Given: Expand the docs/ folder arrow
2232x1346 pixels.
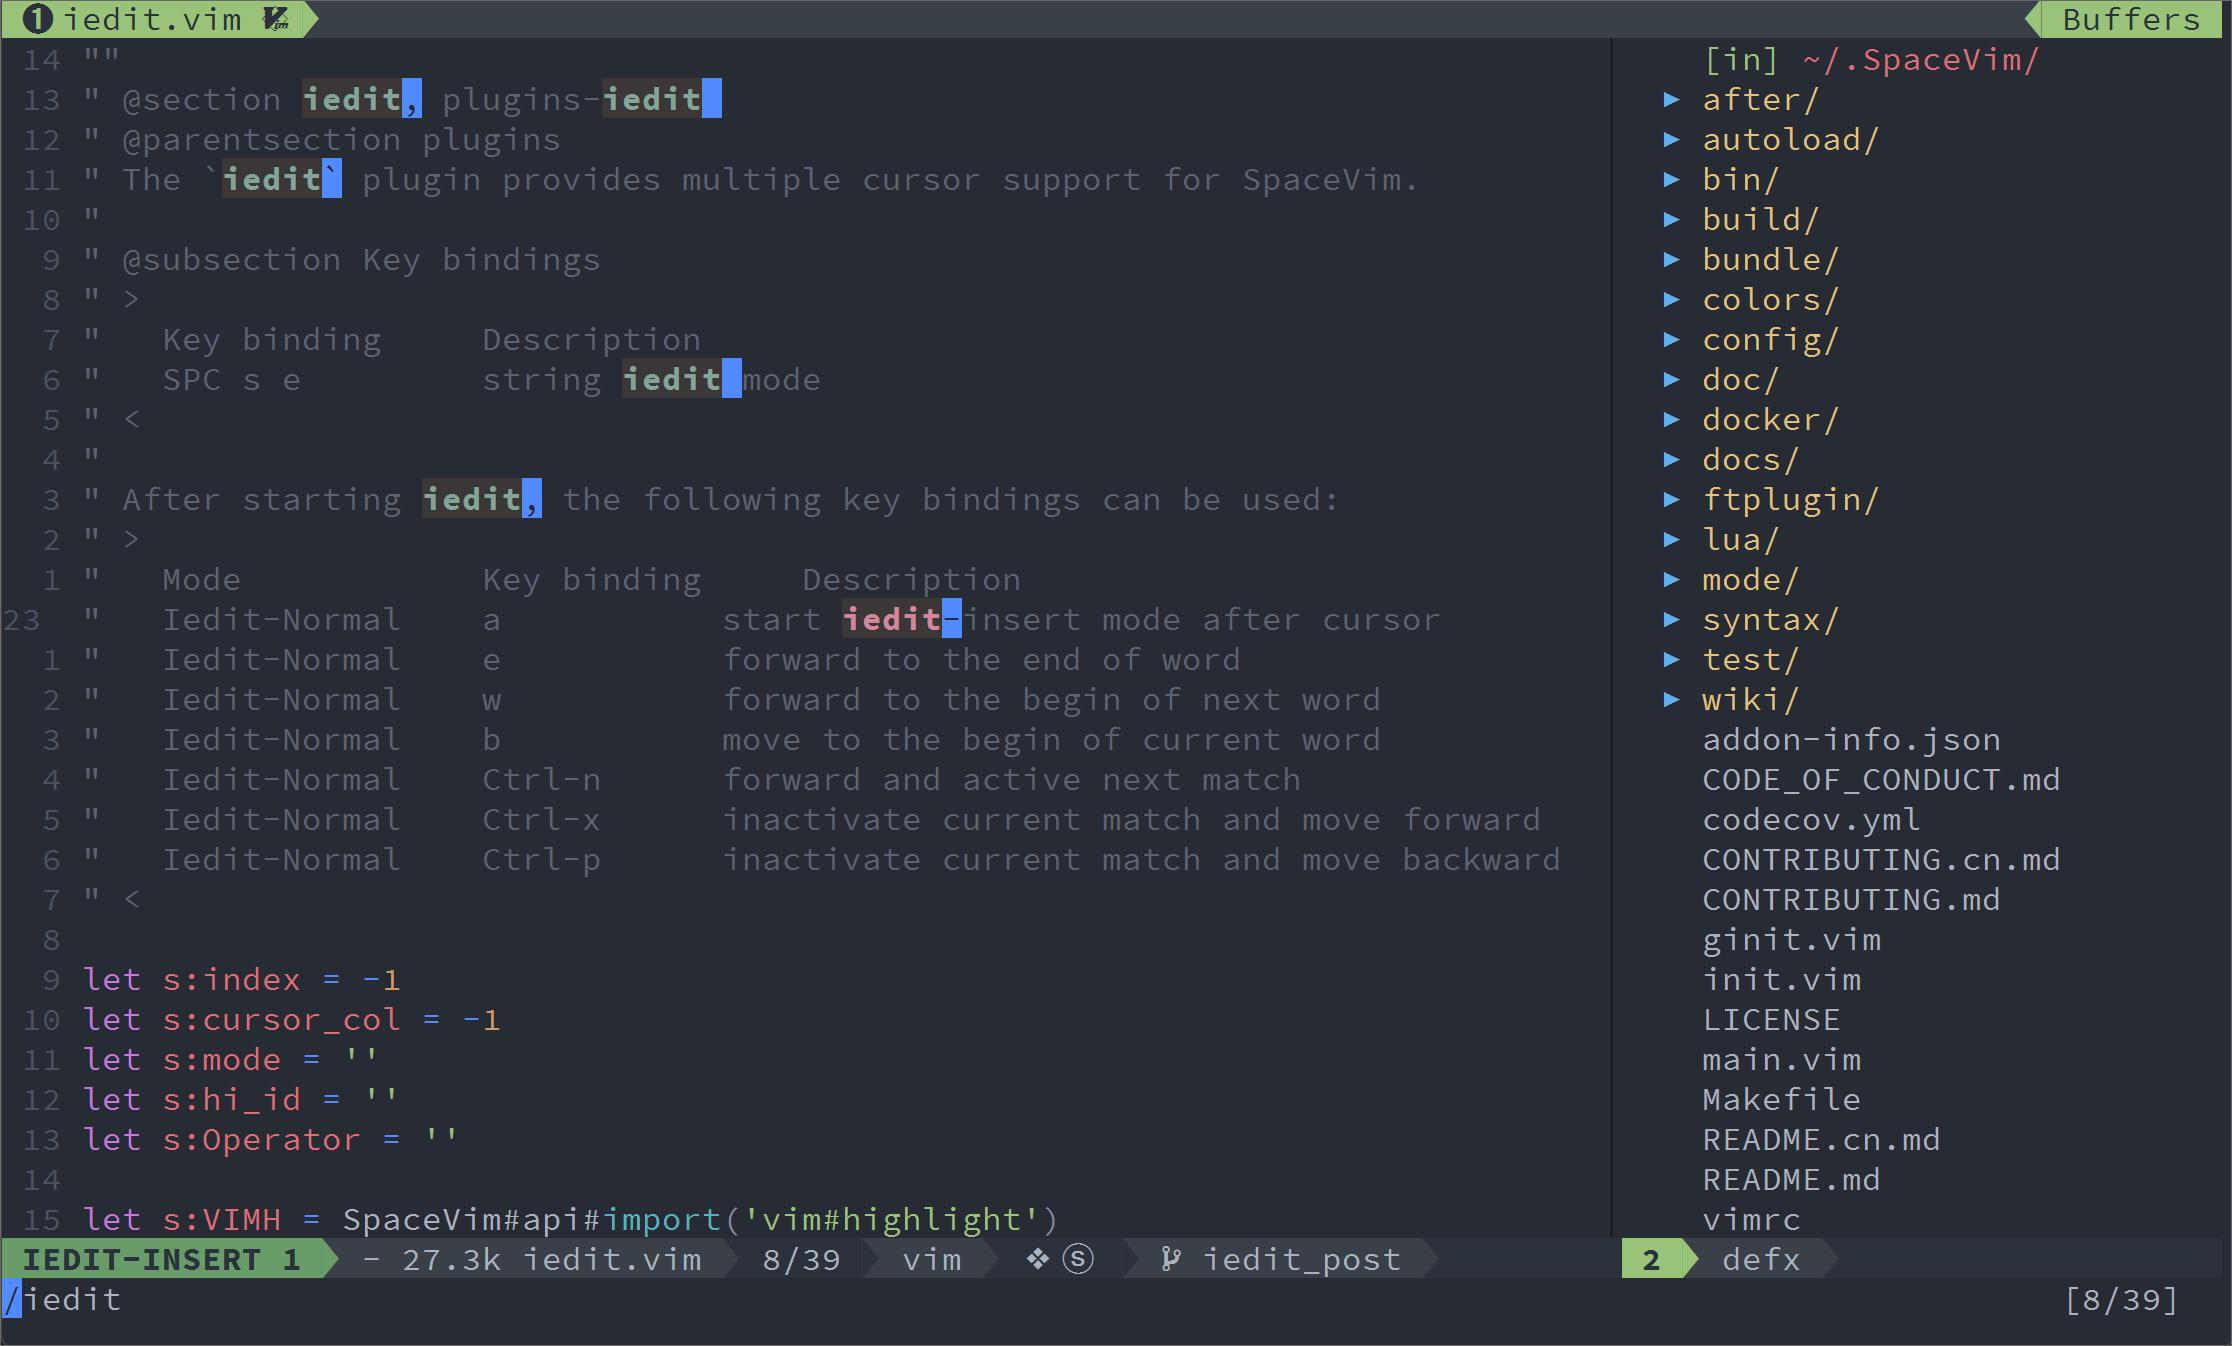Looking at the screenshot, I should click(x=1671, y=459).
